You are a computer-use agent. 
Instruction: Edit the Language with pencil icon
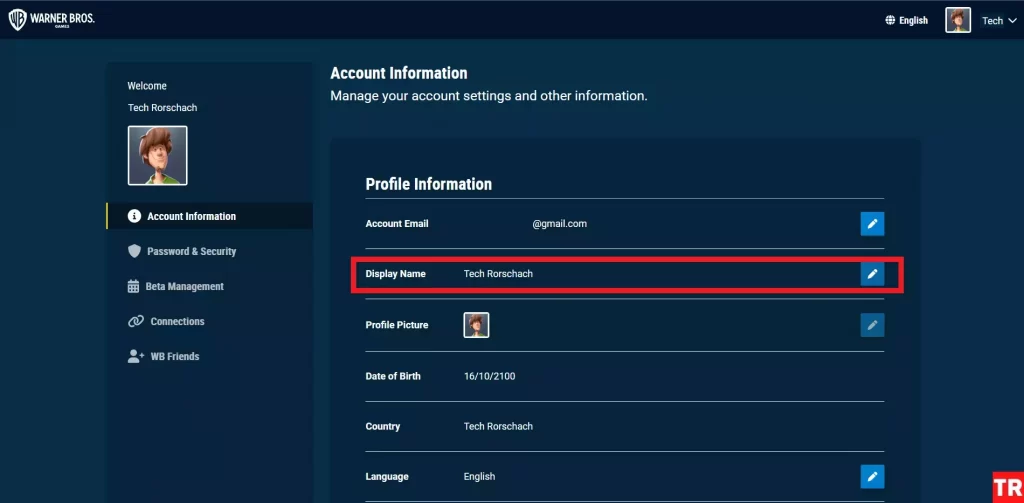(872, 476)
